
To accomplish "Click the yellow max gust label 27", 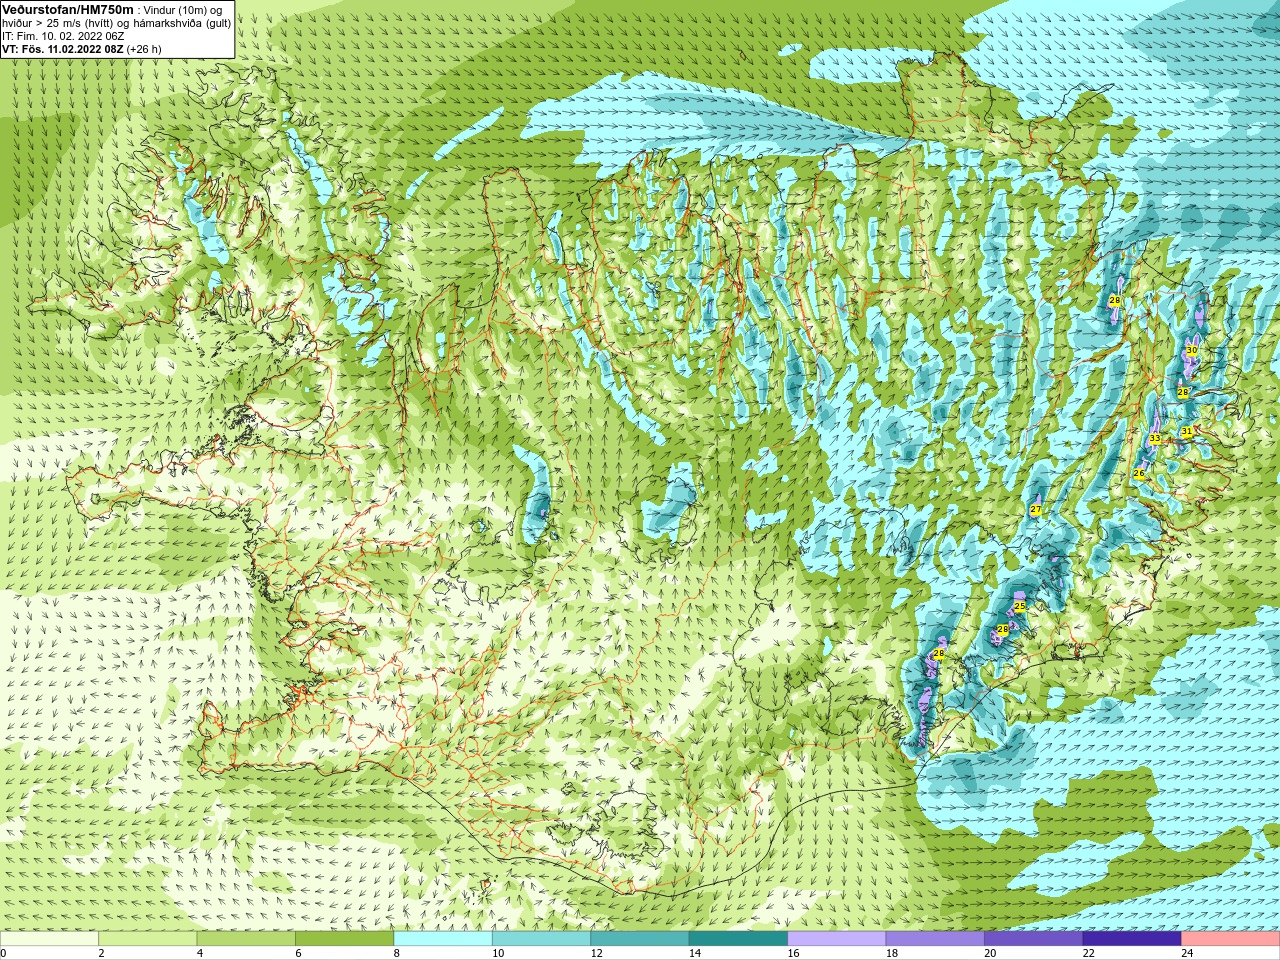I will (x=1036, y=510).
